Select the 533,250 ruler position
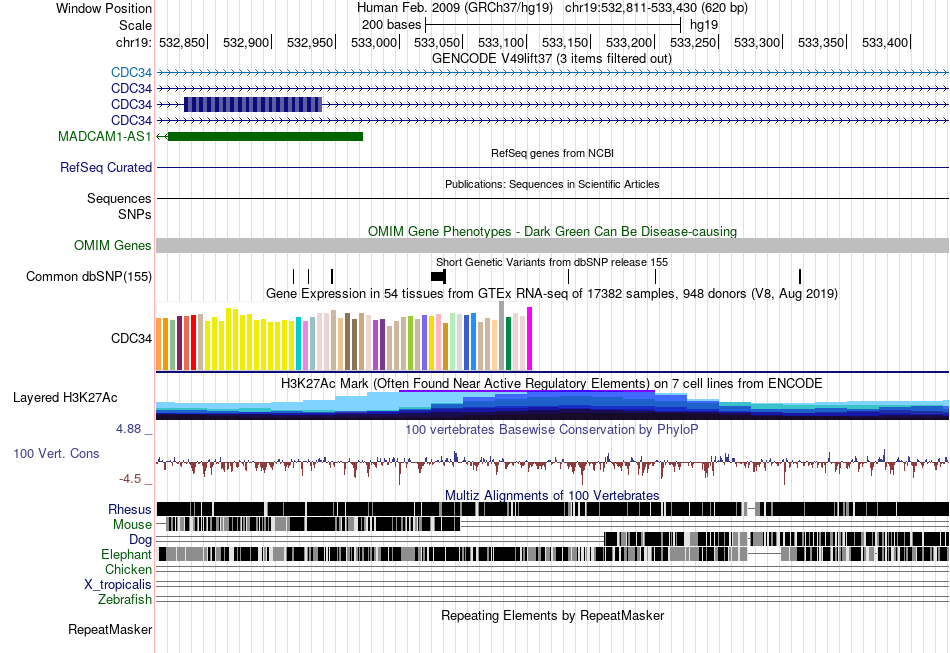 click(x=693, y=42)
